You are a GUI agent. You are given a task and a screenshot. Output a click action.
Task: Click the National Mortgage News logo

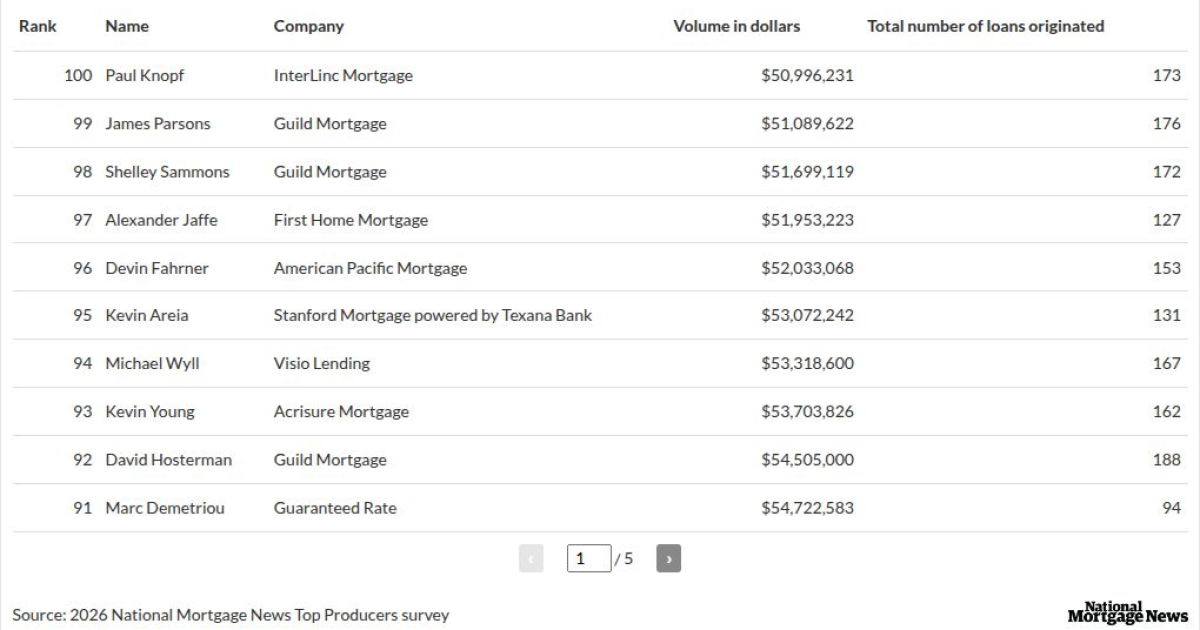1127,613
